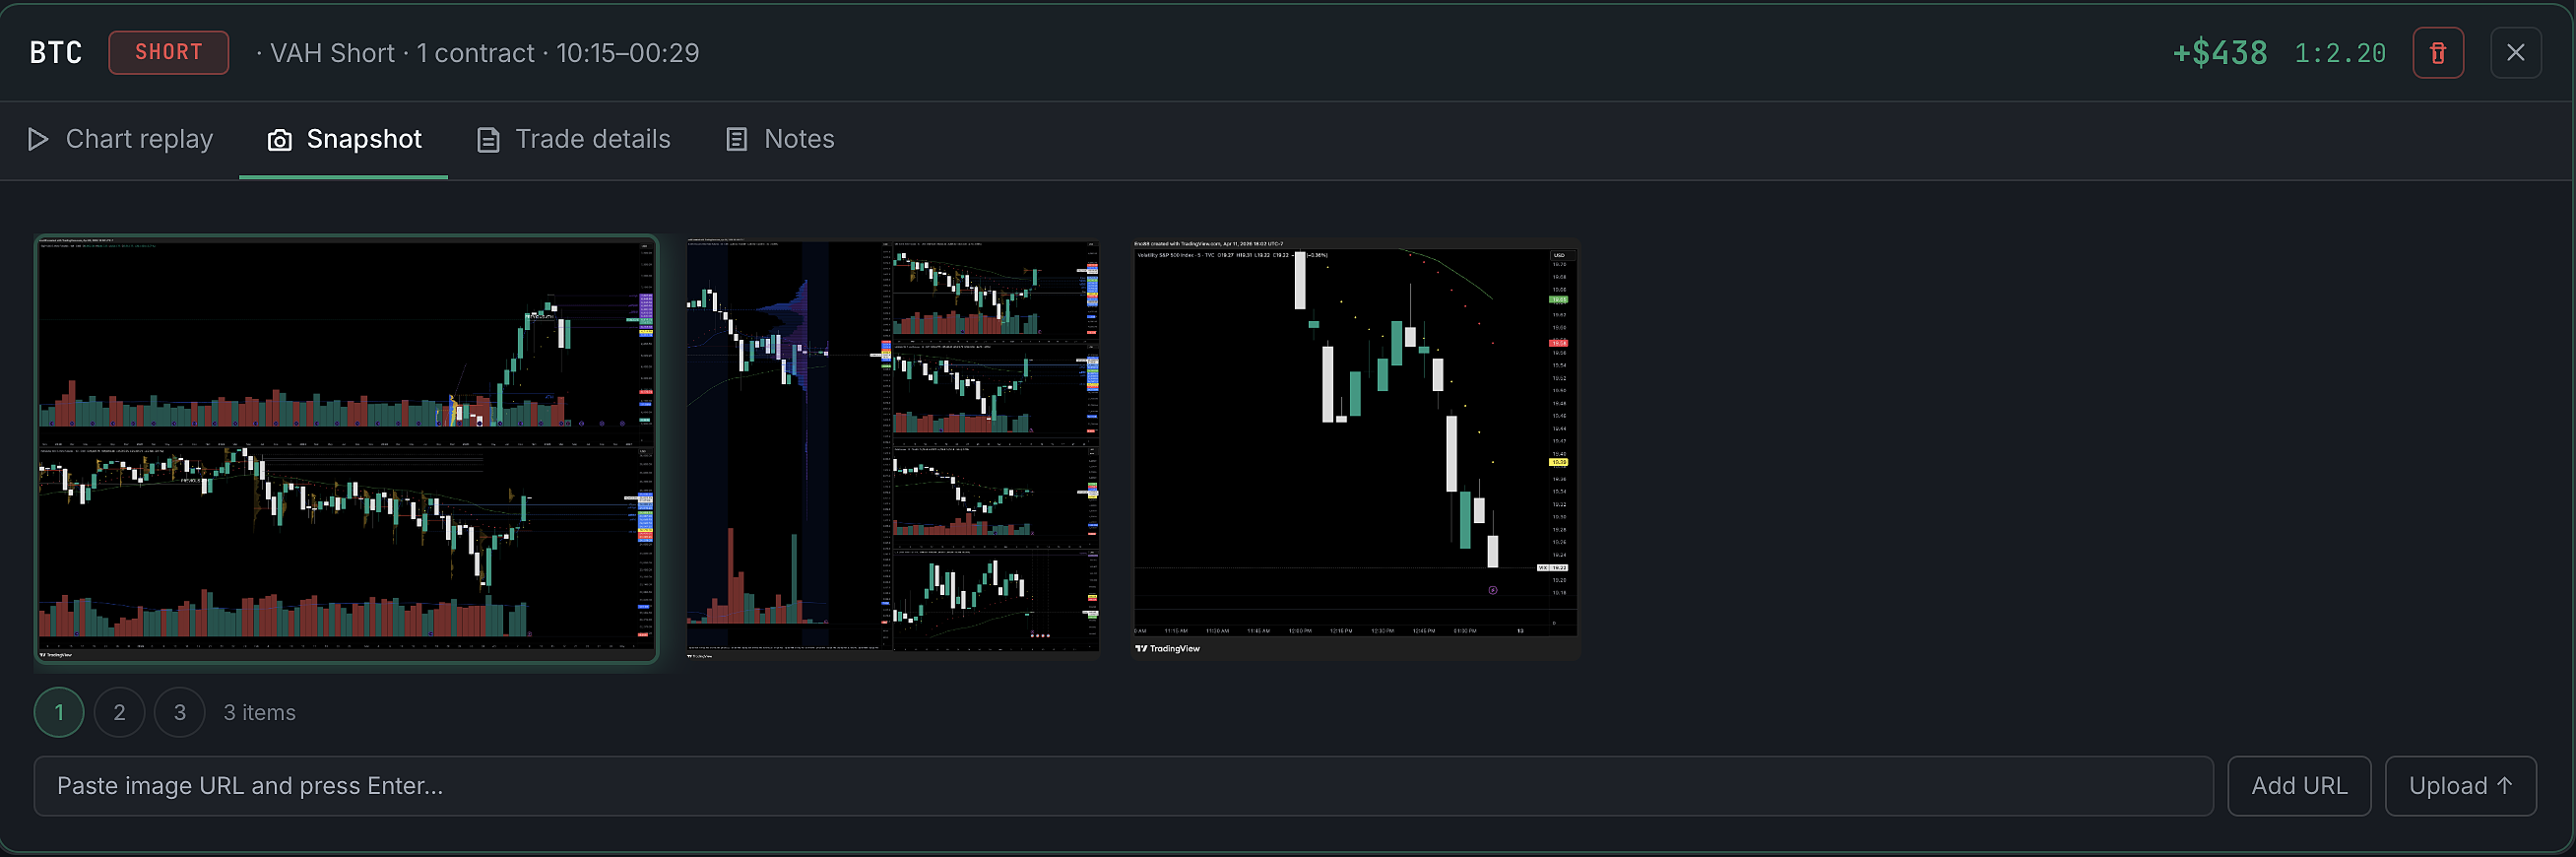Open the Notes tab

coord(780,139)
